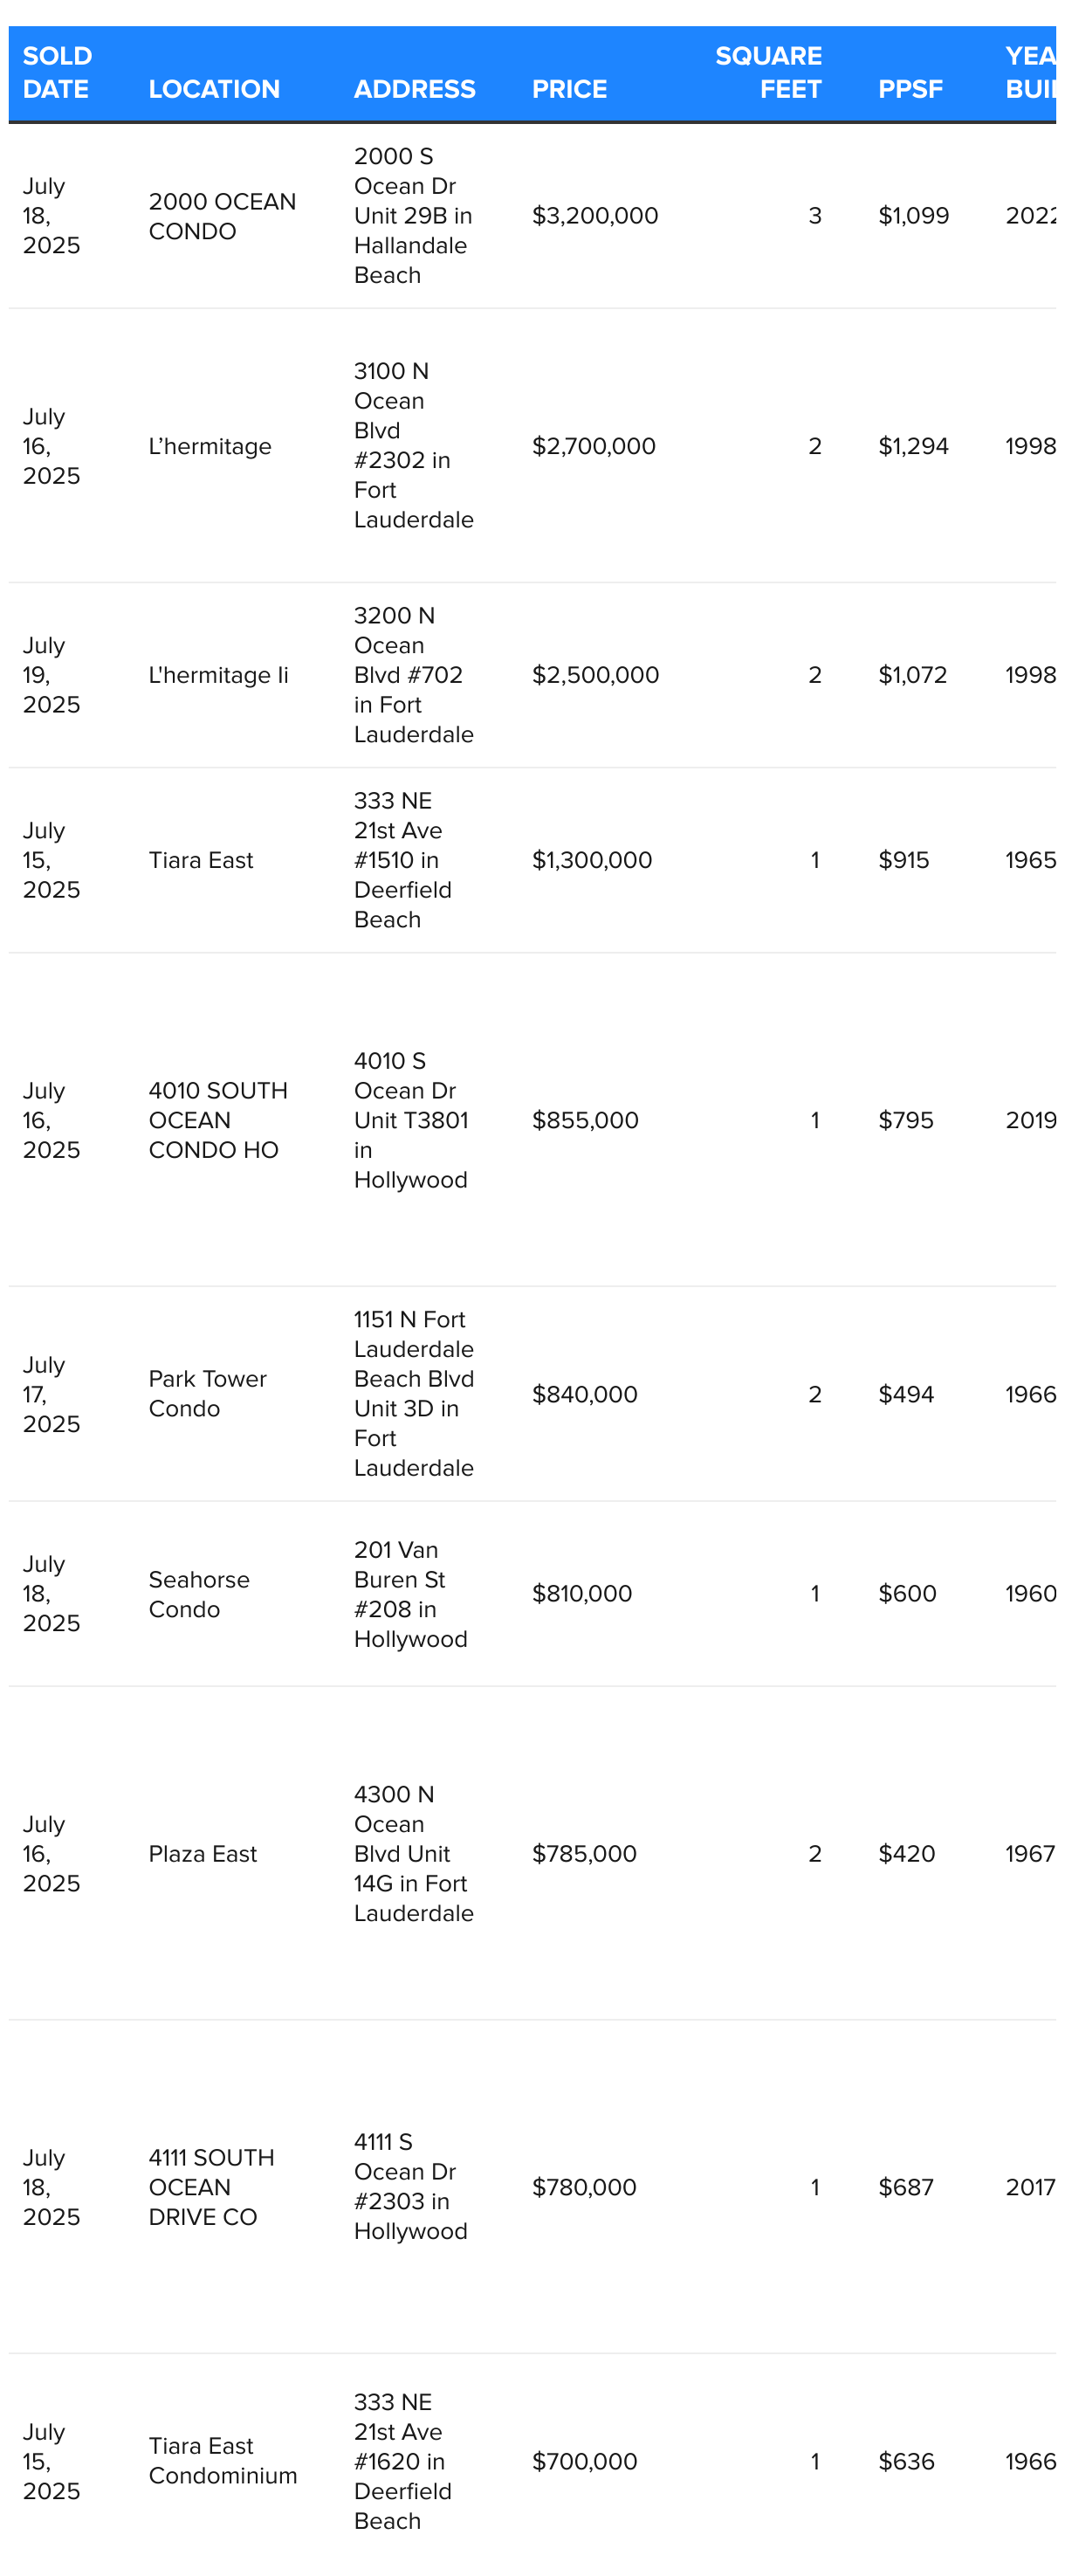The width and height of the screenshot is (1065, 2576).
Task: Click the $780,000 price cell
Action: tap(584, 2187)
